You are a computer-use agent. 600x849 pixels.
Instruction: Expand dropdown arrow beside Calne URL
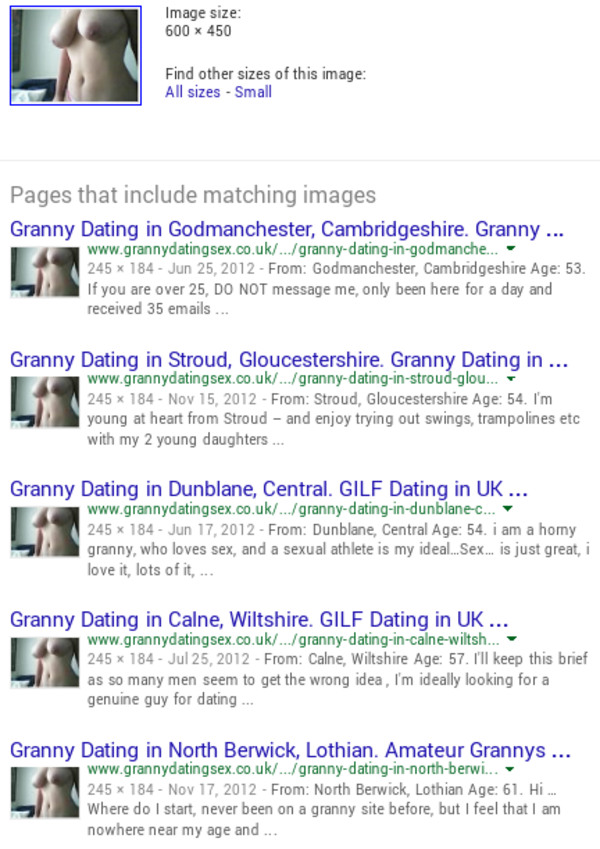click(512, 639)
